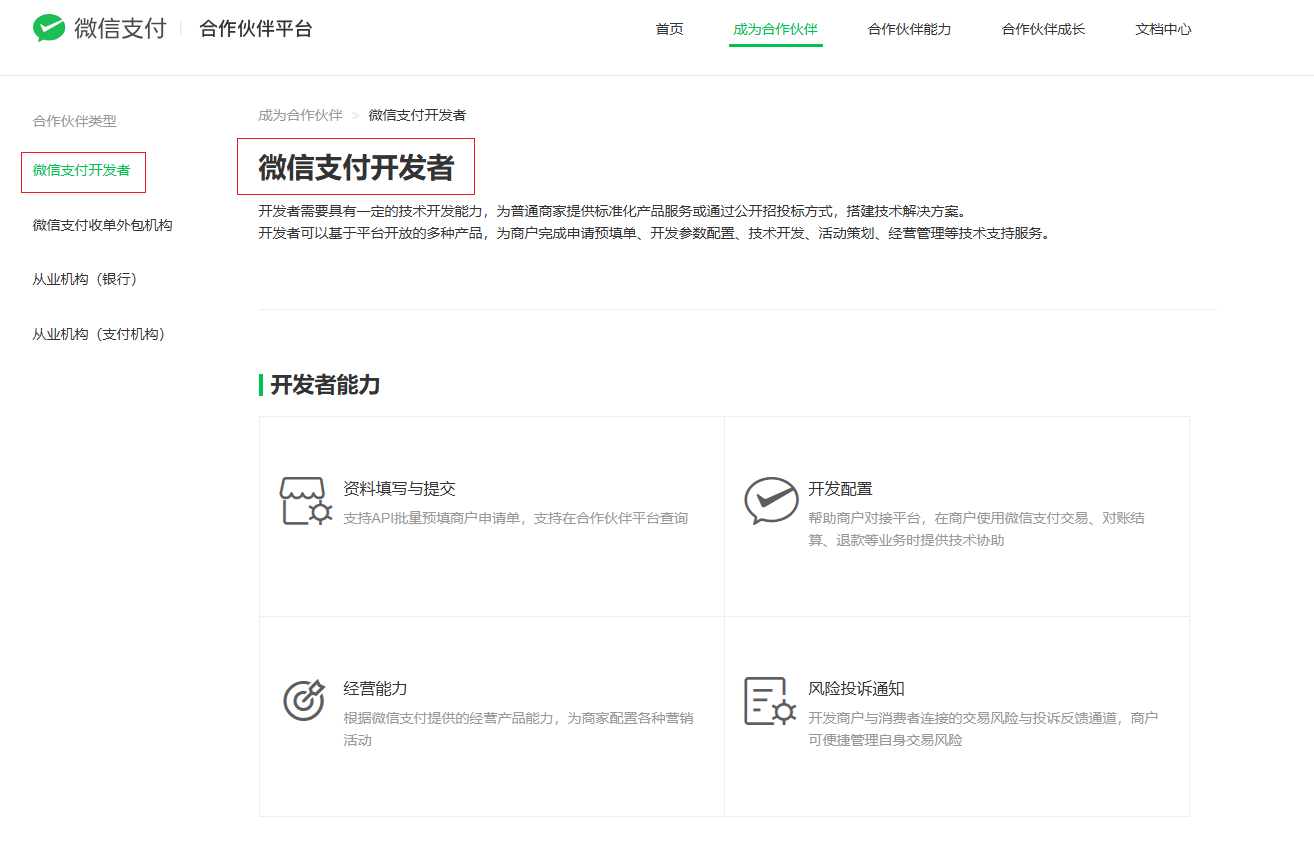1314x846 pixels.
Task: Click the 合作伙伴平台 header title
Action: tap(256, 29)
